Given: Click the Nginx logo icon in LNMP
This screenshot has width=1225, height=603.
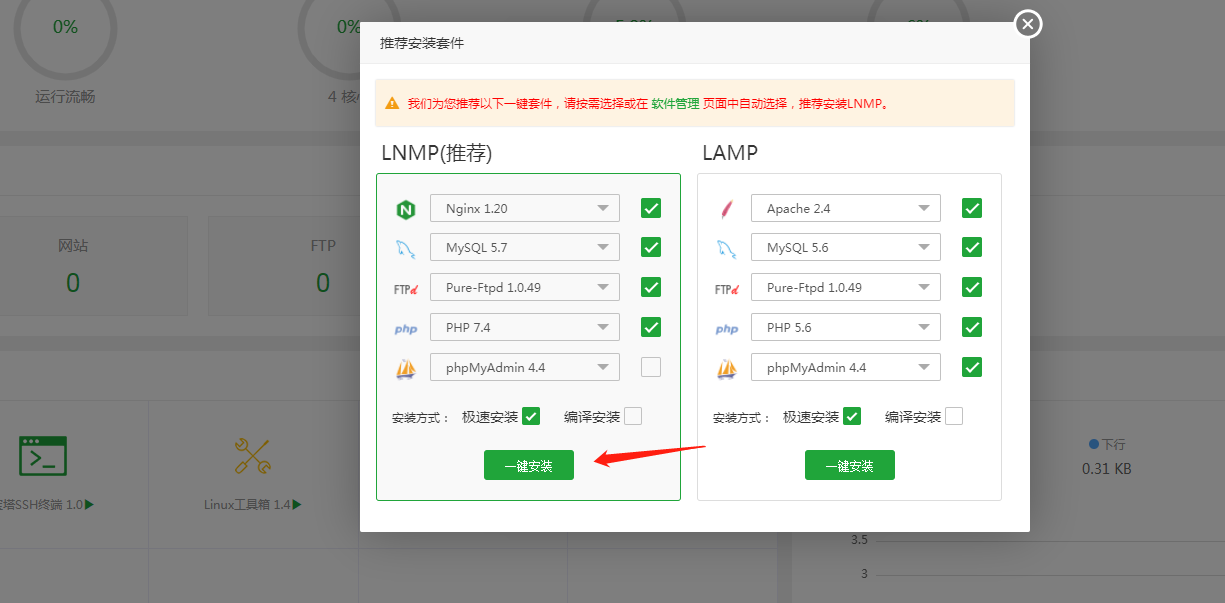Looking at the screenshot, I should 405,209.
